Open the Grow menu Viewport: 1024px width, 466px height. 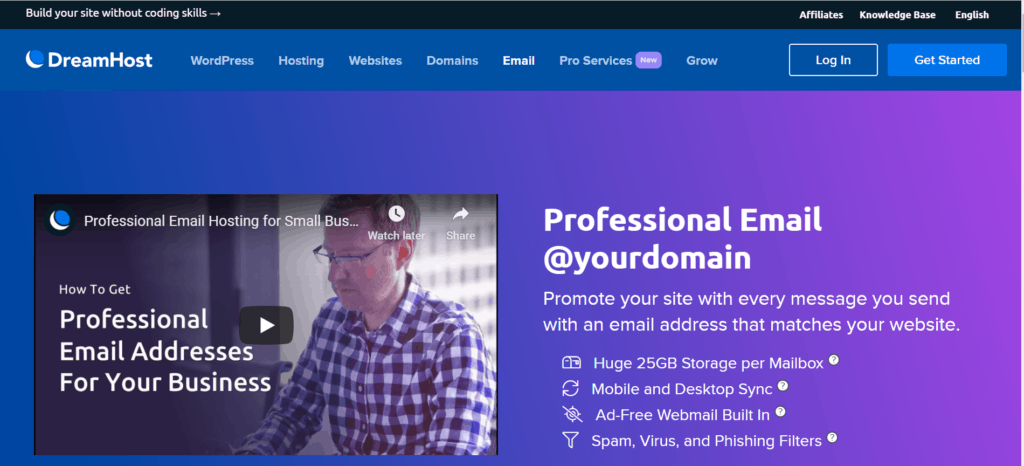[702, 61]
